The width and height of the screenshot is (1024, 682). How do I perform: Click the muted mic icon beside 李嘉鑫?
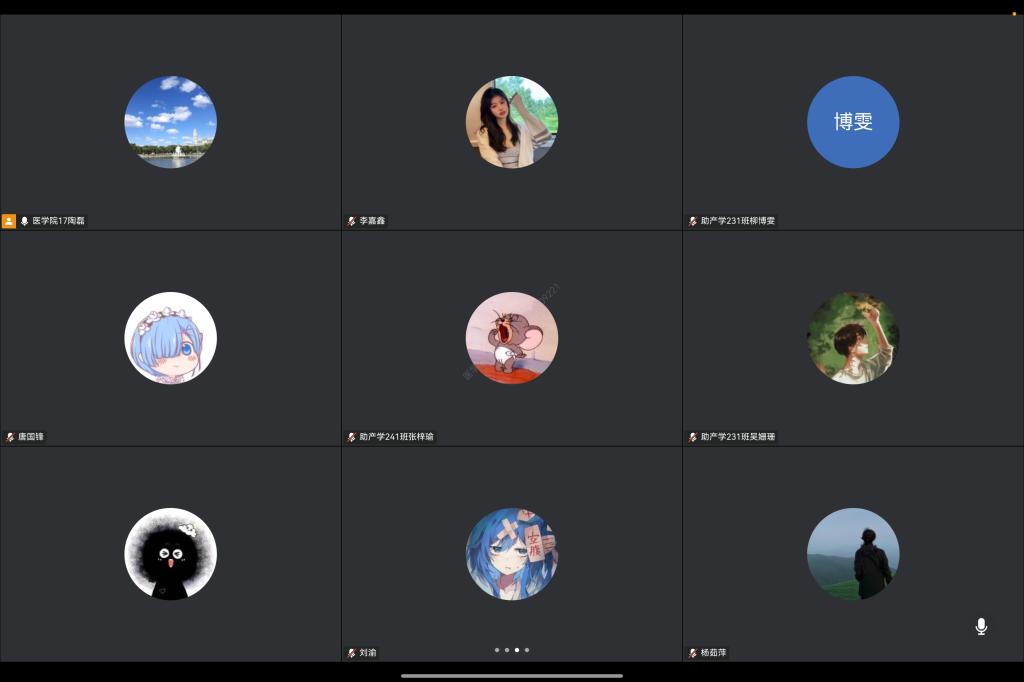point(352,221)
